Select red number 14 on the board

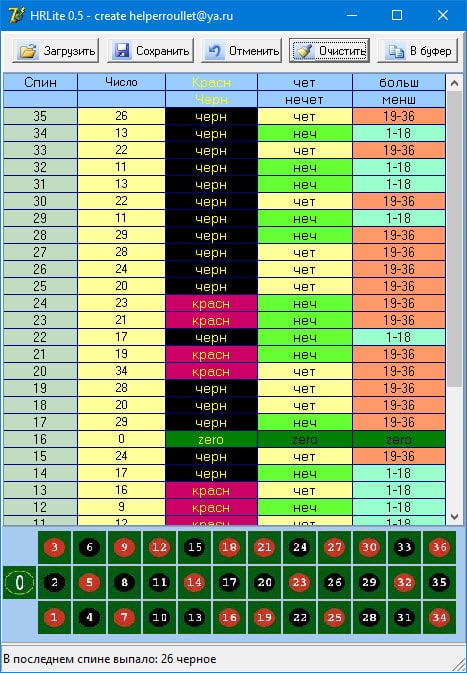point(194,582)
